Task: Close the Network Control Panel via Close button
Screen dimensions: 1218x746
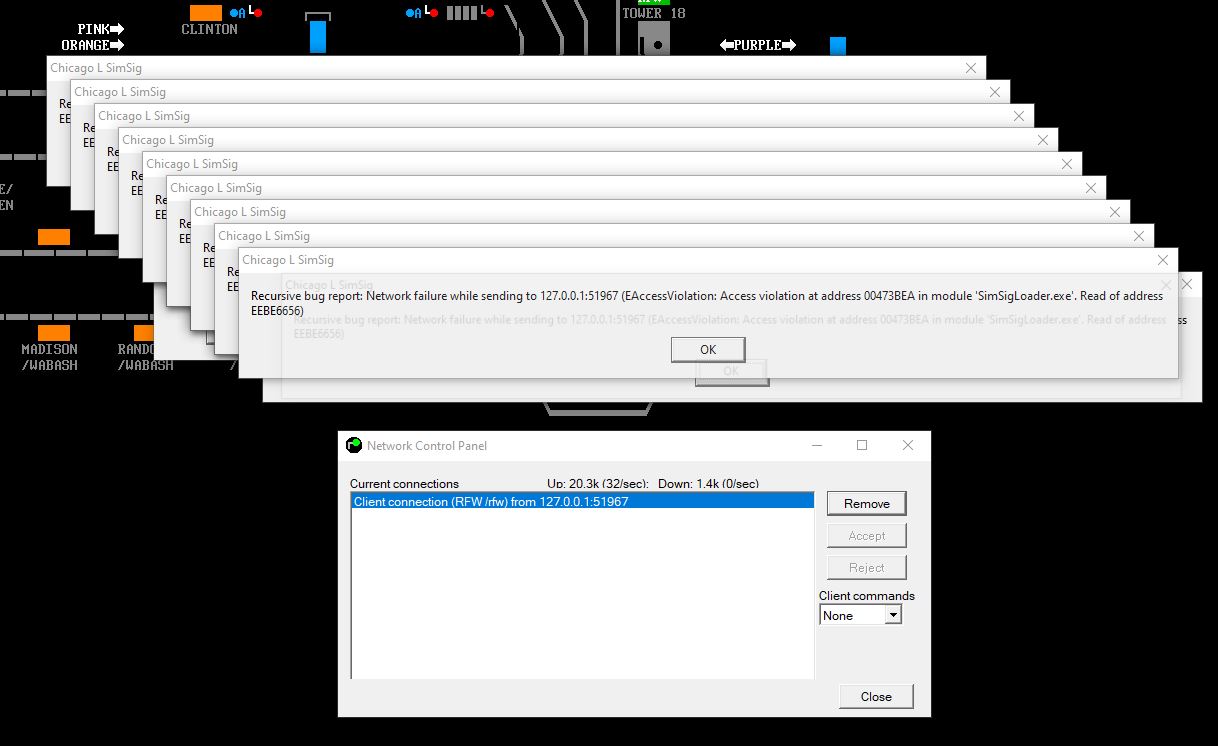Action: click(876, 697)
